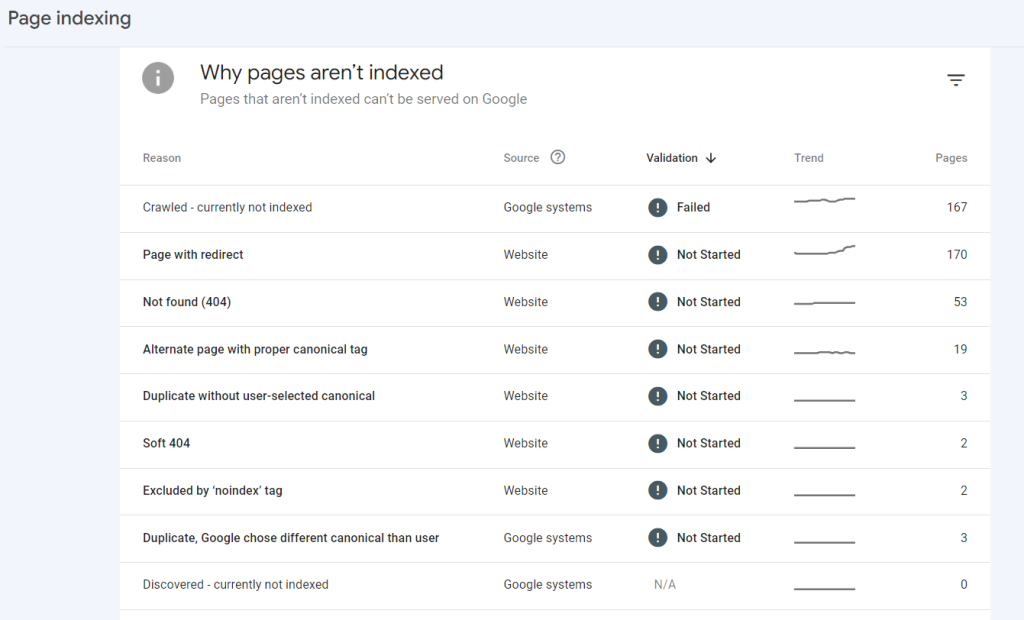Click the warning icon on Alternate page row

(657, 349)
